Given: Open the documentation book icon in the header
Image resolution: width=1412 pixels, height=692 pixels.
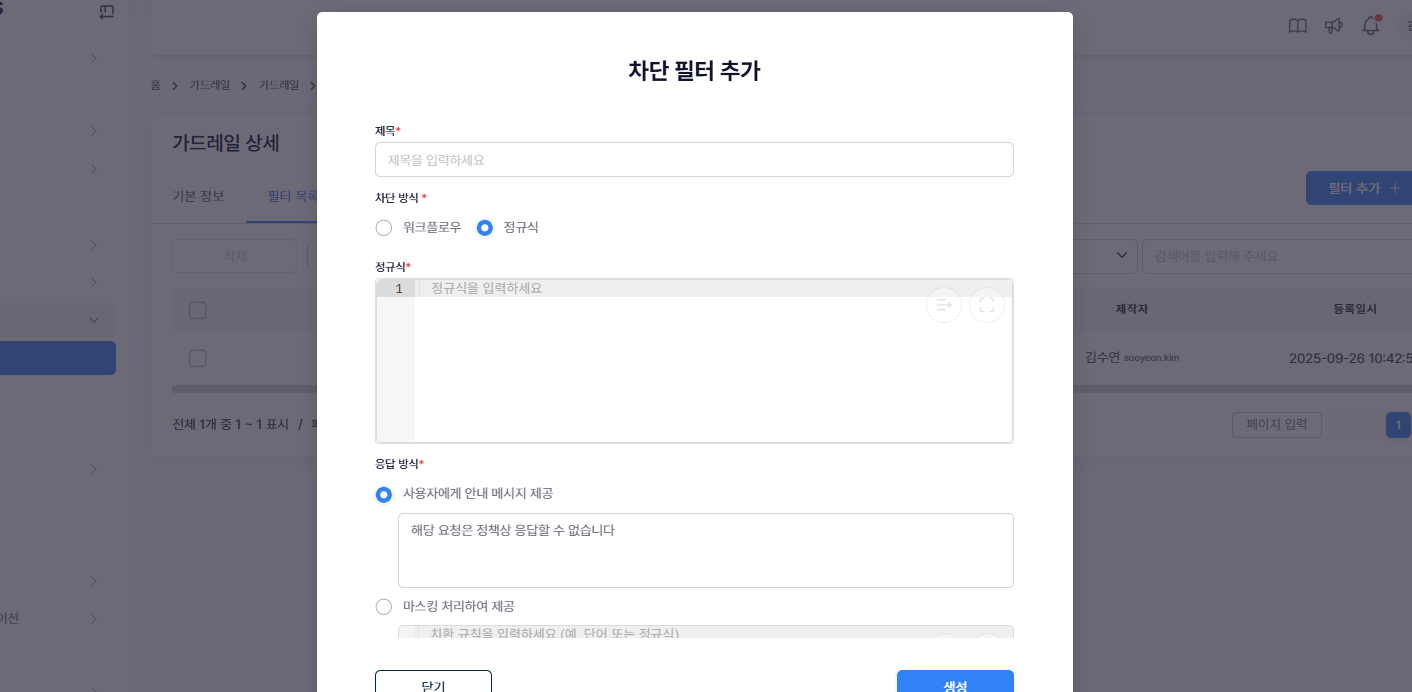Looking at the screenshot, I should 1297,26.
